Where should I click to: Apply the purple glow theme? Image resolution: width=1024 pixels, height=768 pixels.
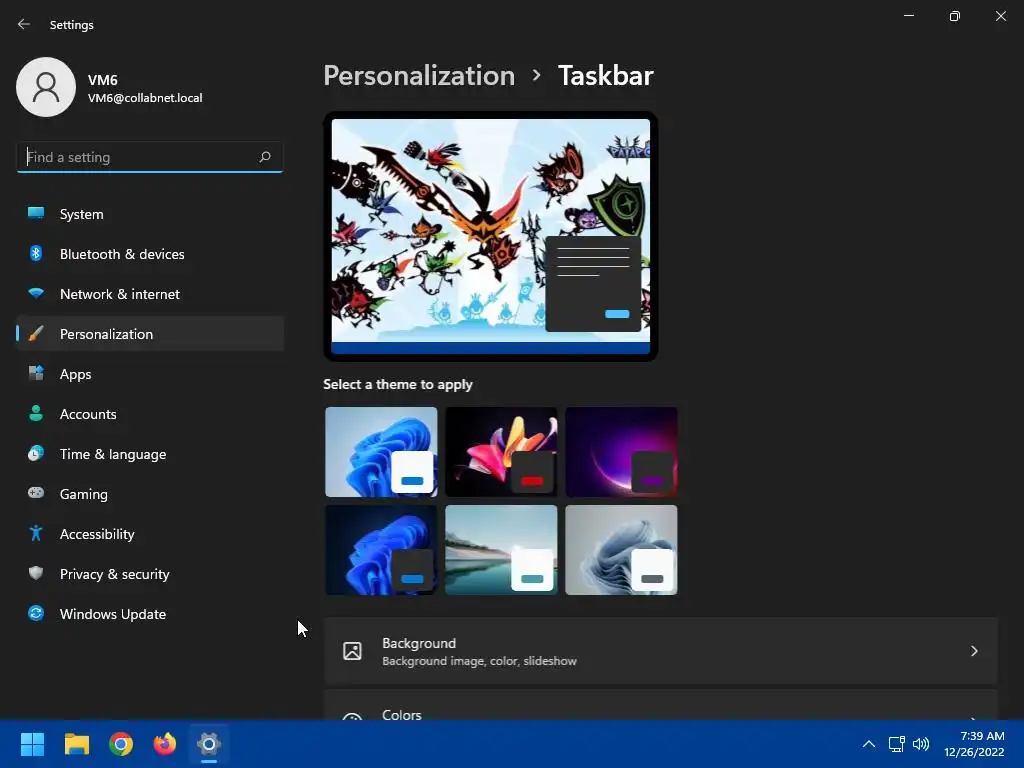(621, 452)
